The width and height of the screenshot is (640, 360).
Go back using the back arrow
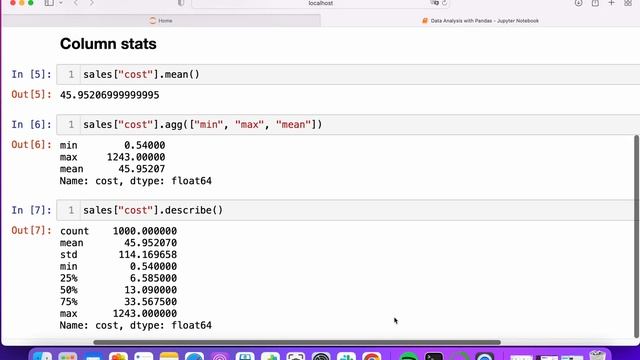point(76,3)
